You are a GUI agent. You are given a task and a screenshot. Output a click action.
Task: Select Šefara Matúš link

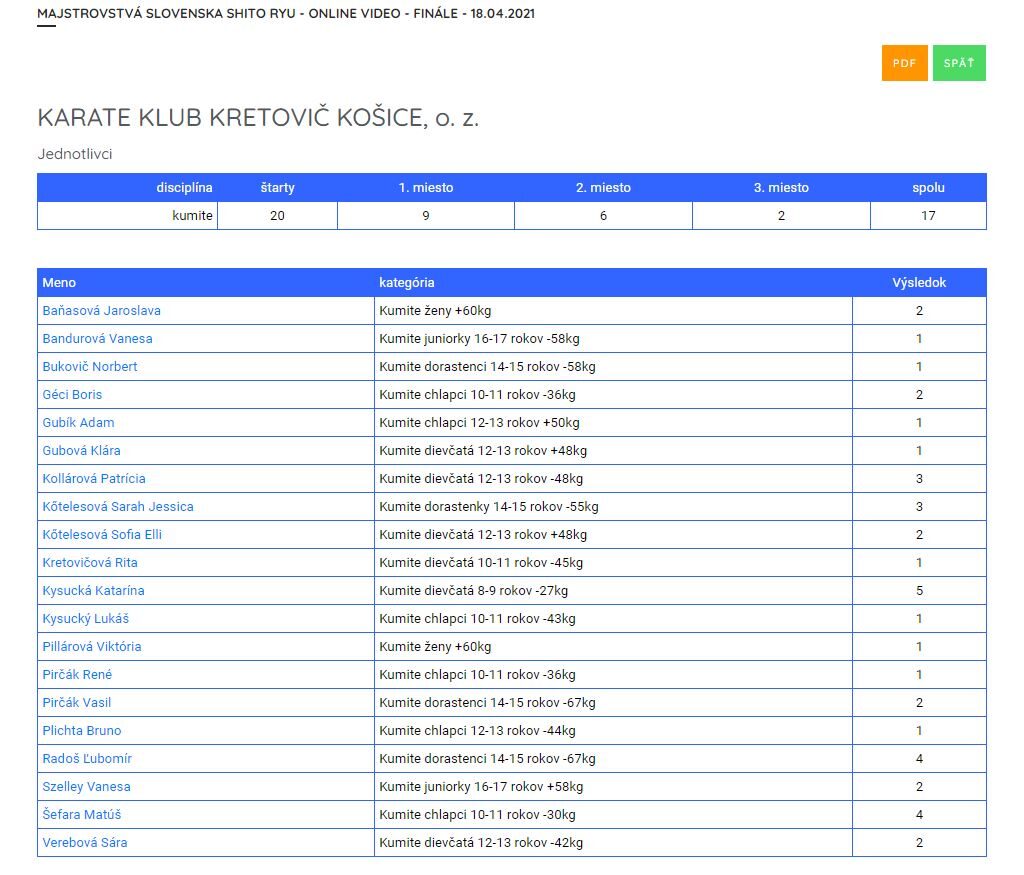point(82,815)
